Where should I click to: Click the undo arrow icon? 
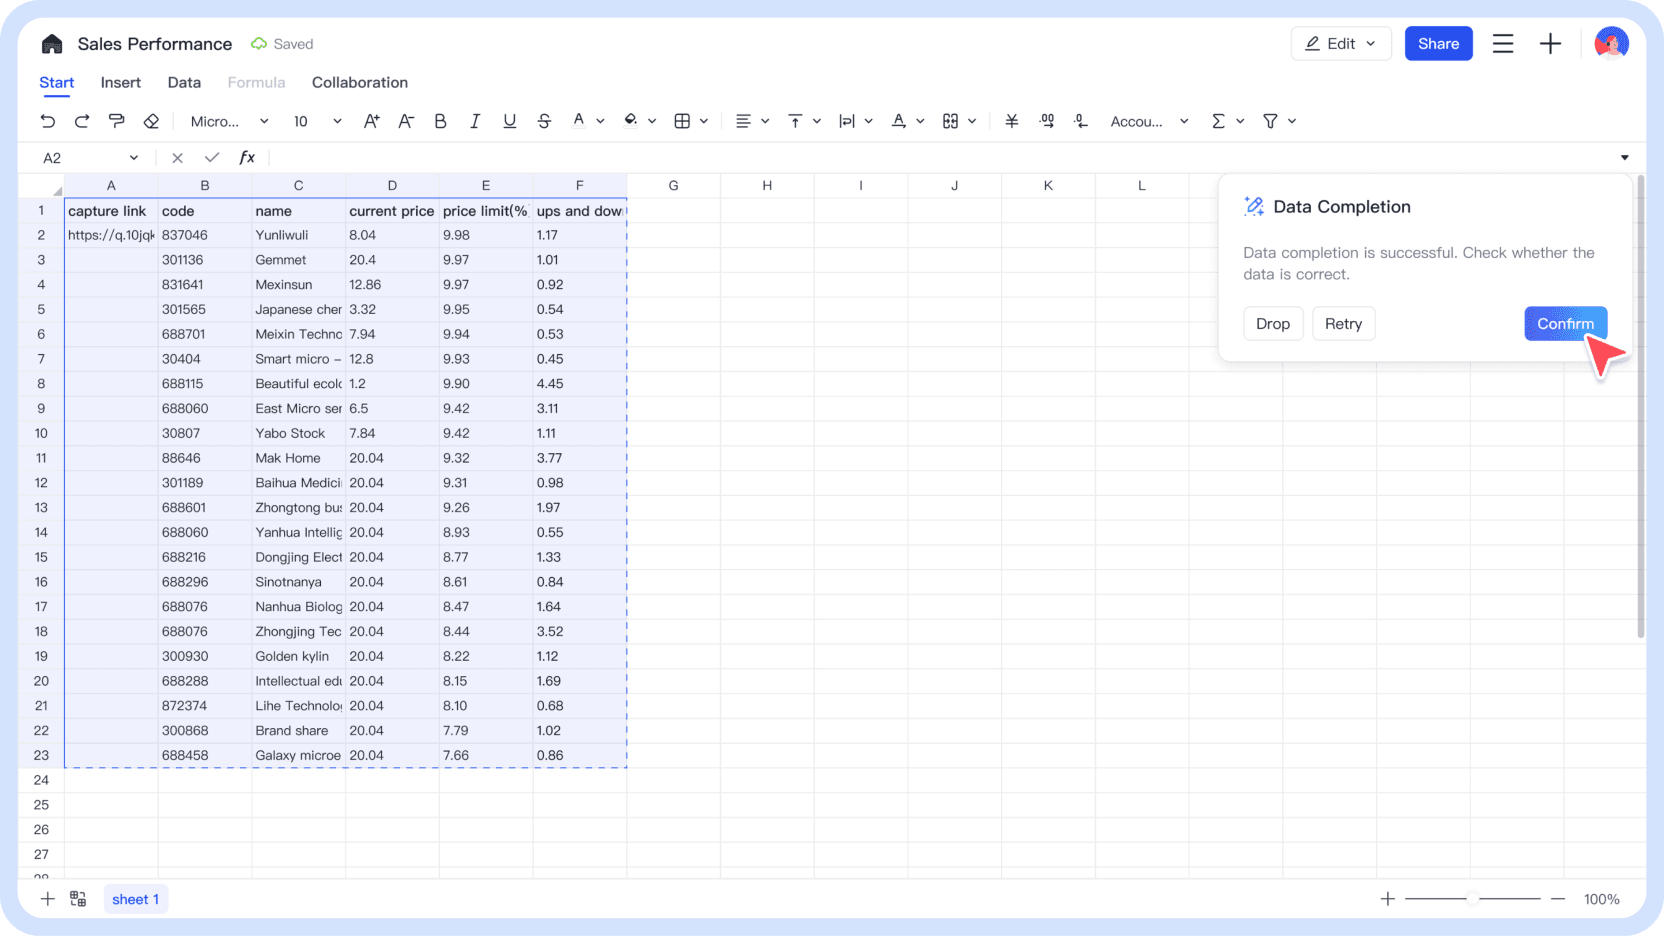pyautogui.click(x=47, y=121)
